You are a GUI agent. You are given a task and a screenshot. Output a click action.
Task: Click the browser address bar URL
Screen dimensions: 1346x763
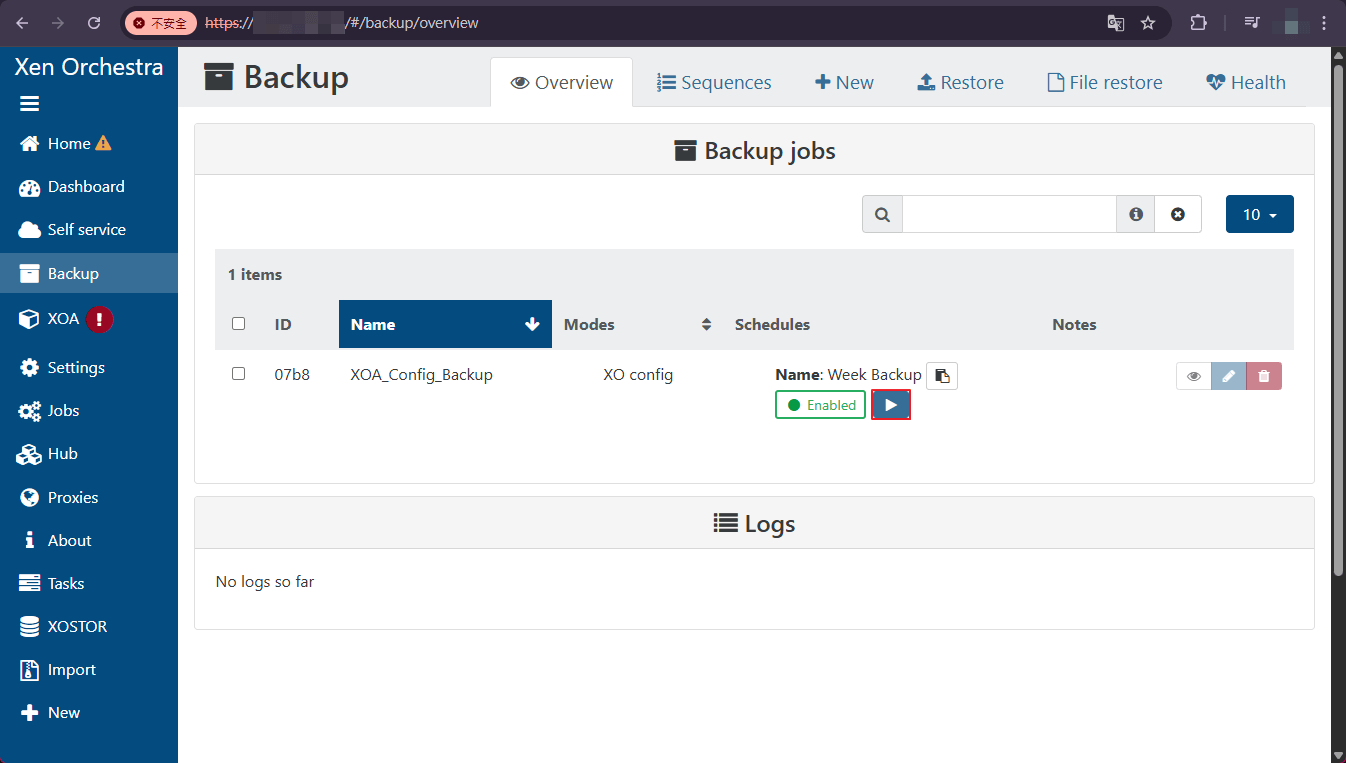[341, 22]
